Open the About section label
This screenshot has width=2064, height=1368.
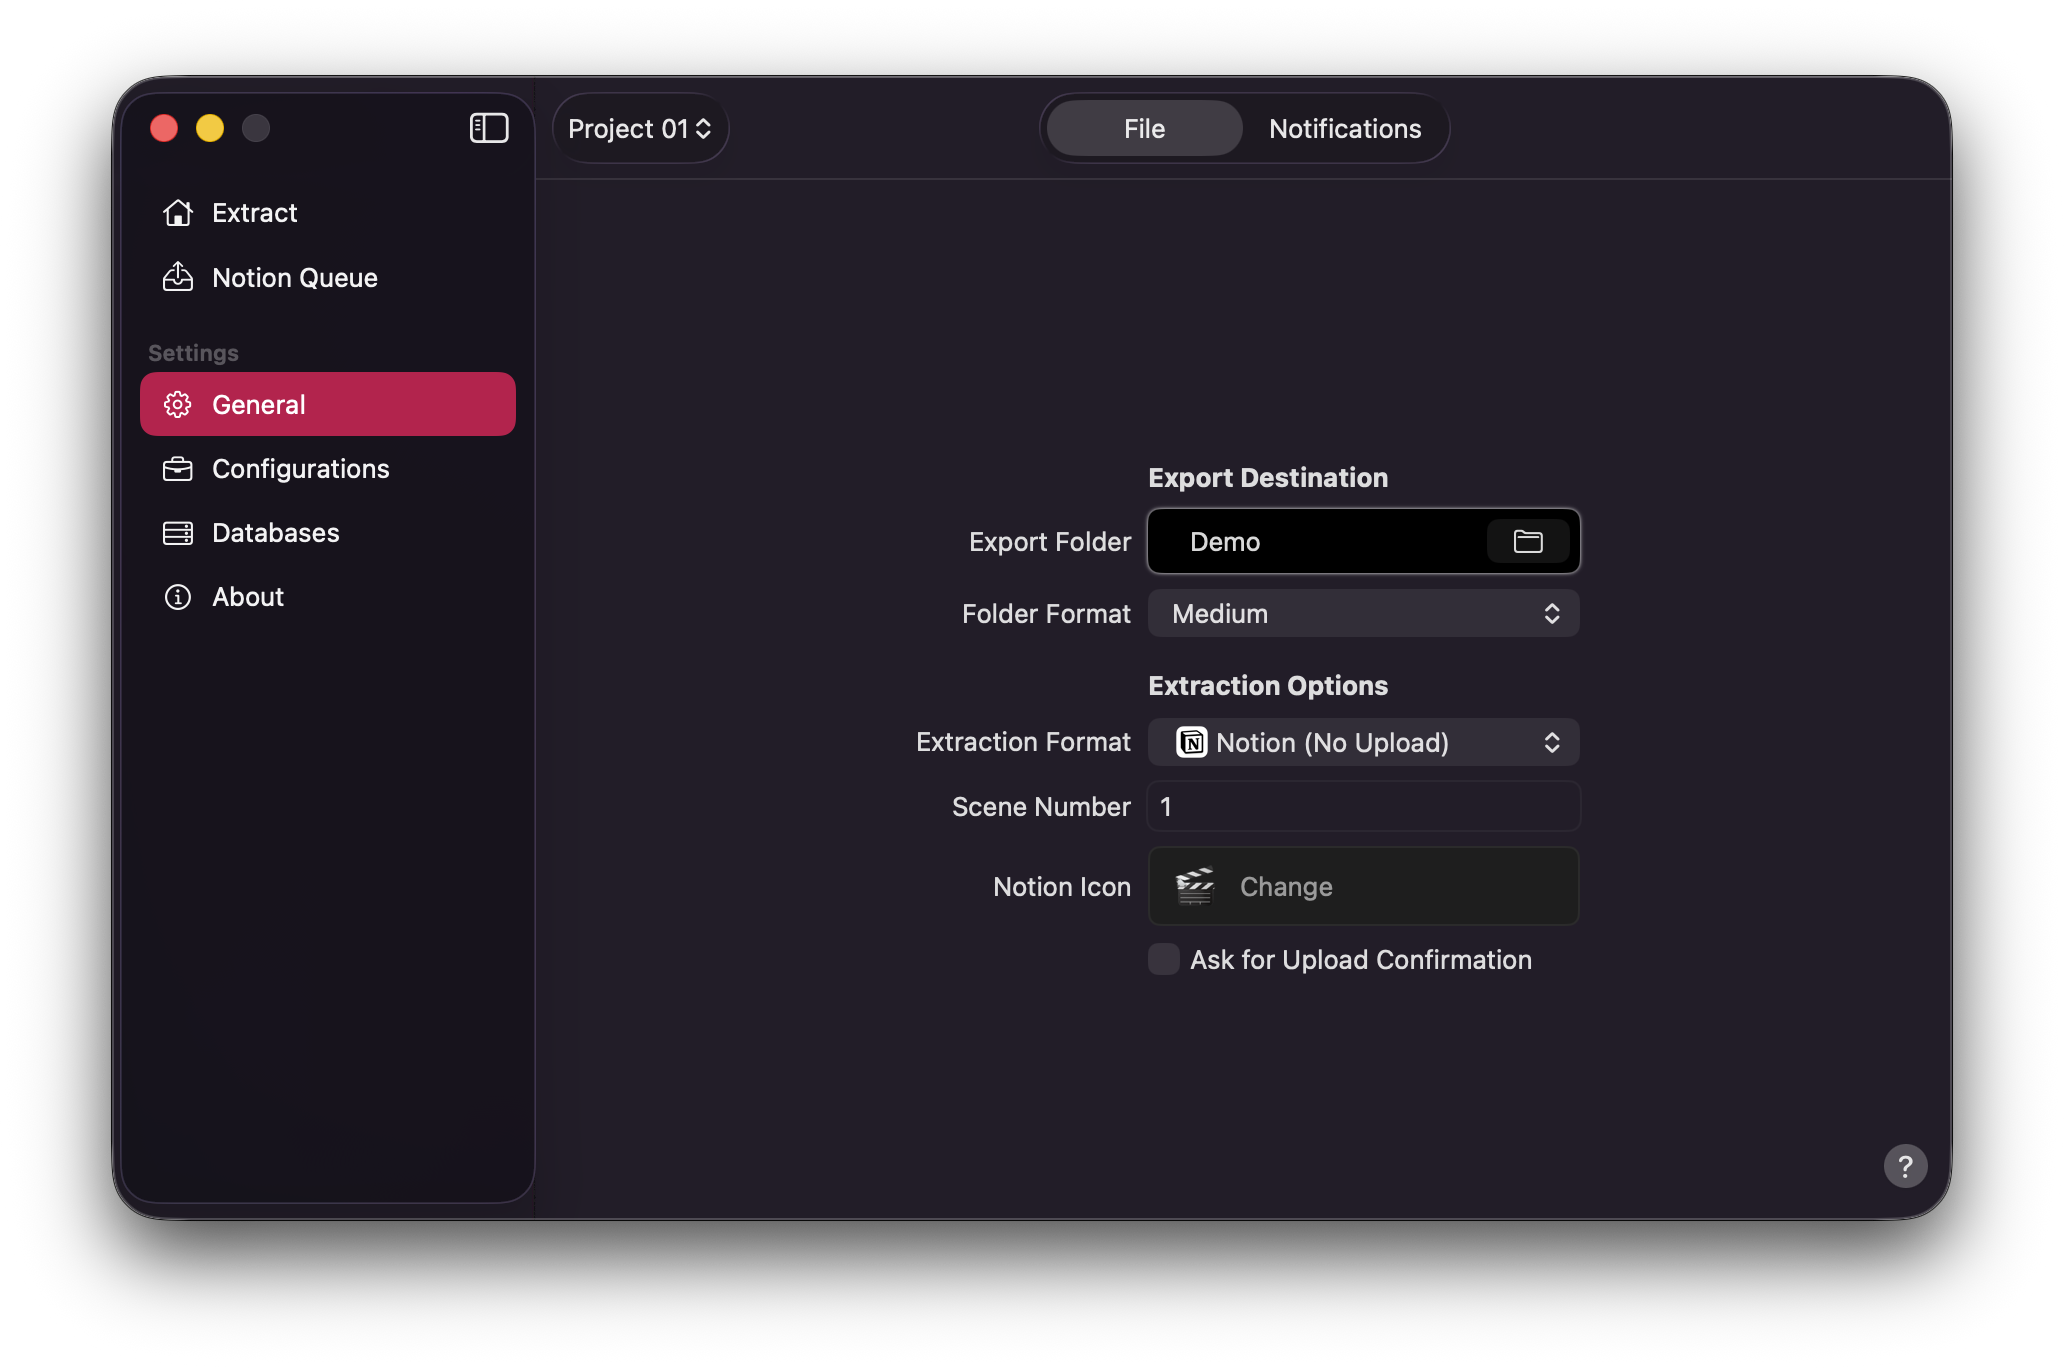click(248, 597)
